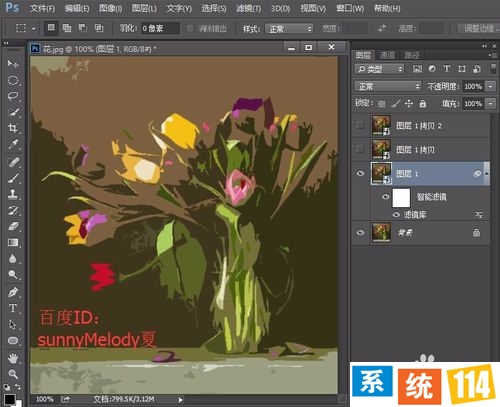The width and height of the screenshot is (500, 407).
Task: Select the Pen tool
Action: point(13,292)
